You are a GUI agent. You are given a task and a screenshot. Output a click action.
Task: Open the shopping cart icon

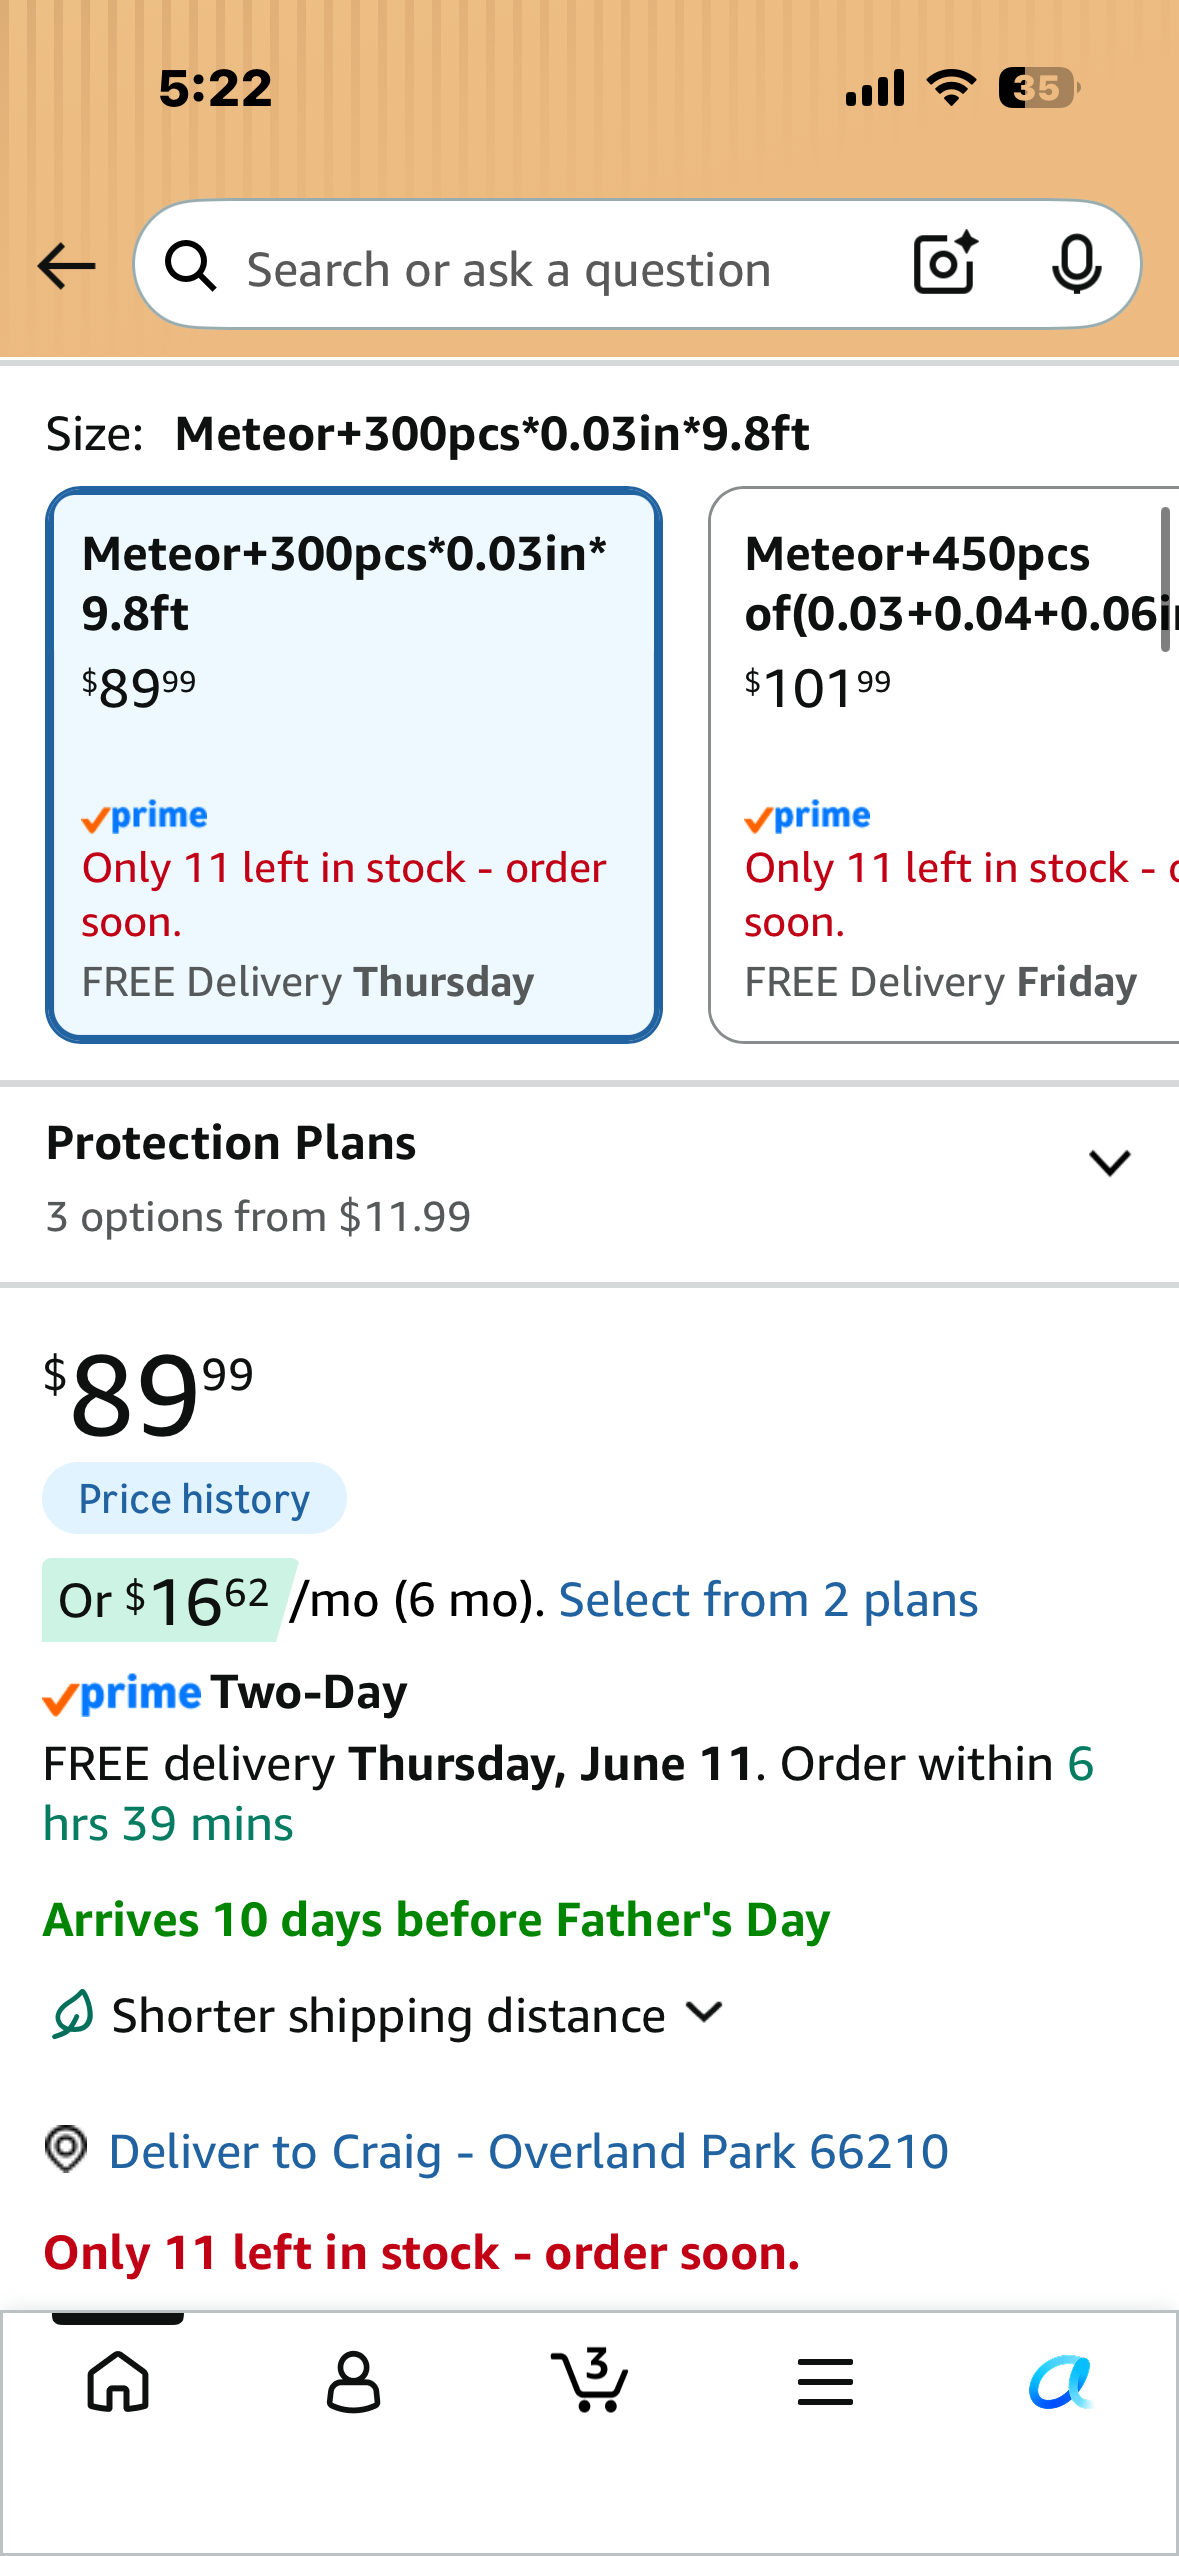click(x=590, y=2380)
